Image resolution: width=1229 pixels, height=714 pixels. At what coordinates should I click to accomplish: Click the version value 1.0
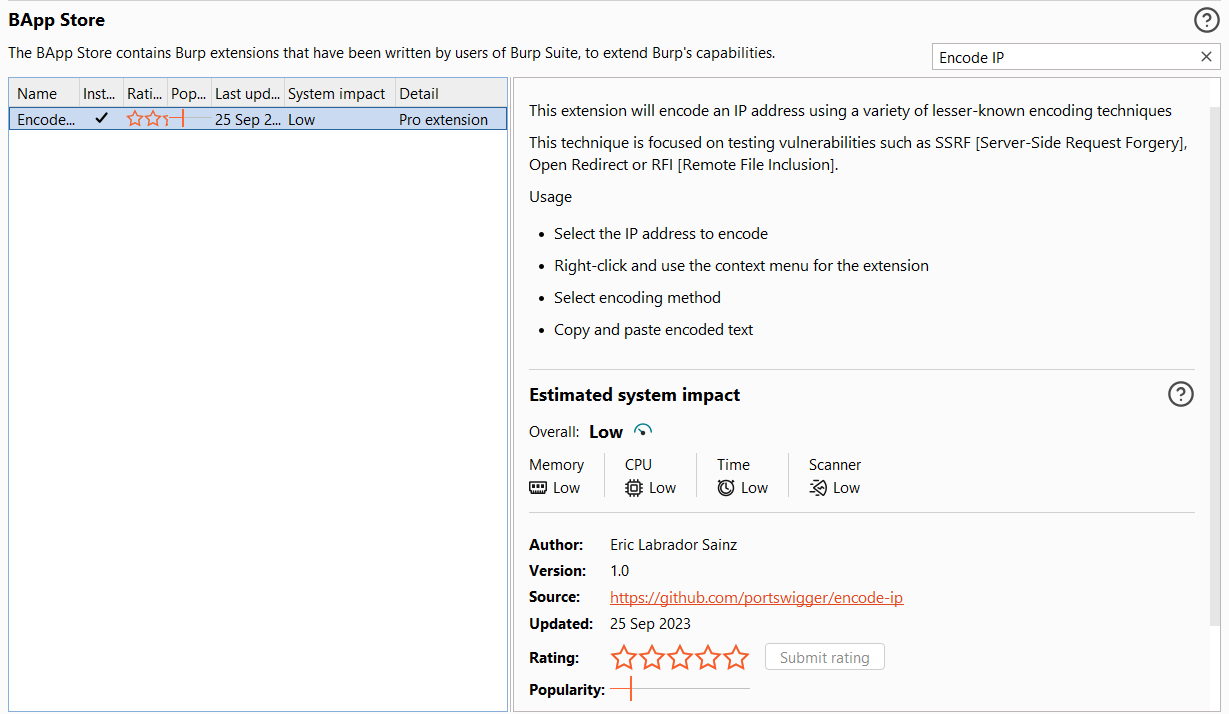click(619, 571)
